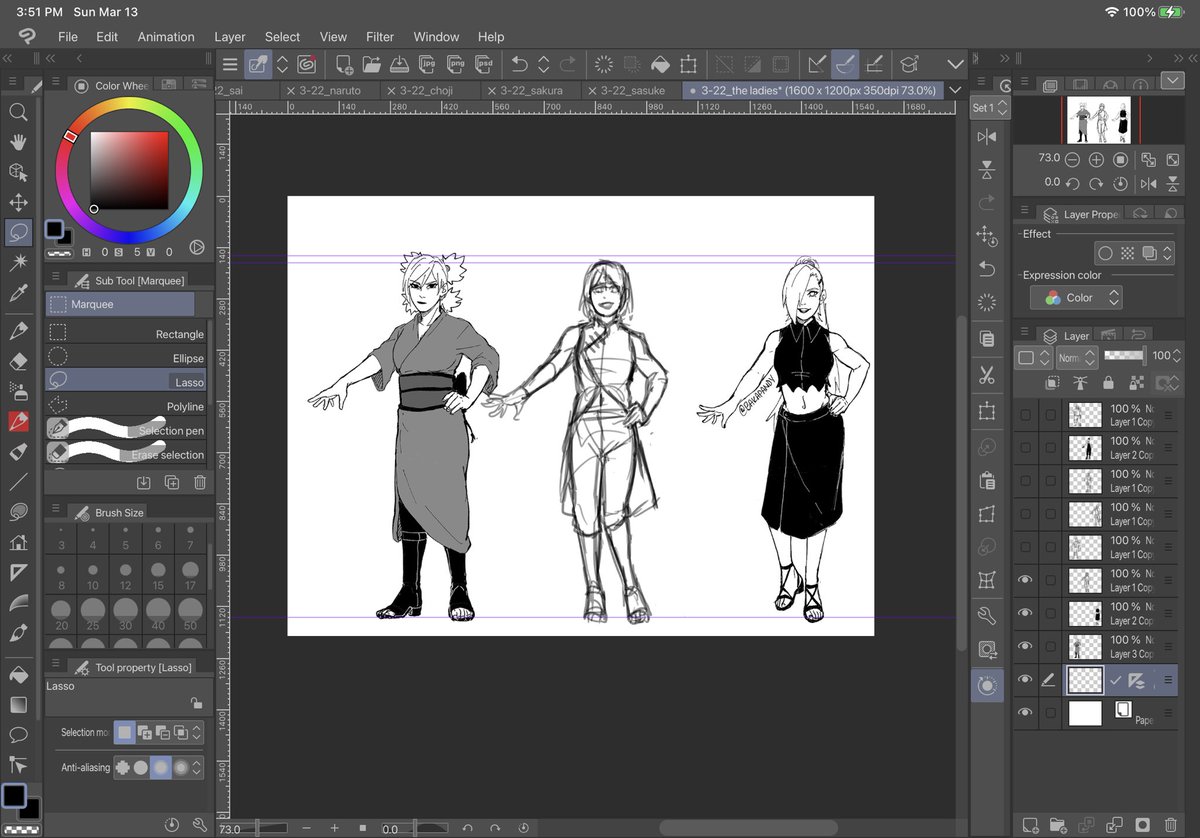This screenshot has width=1200, height=838.
Task: Open the palette color dropdown in Layer panel
Action: 1034,357
